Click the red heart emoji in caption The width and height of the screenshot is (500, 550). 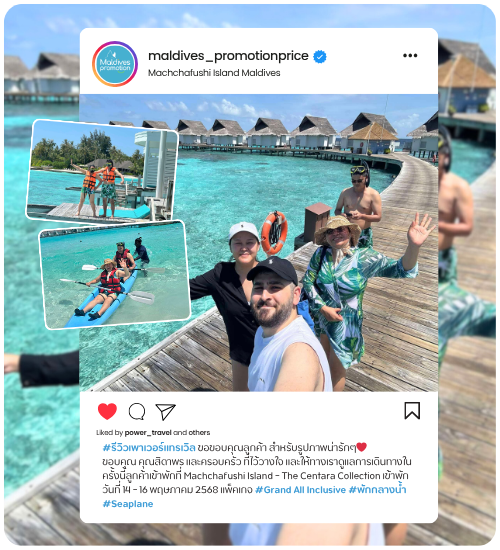[x=361, y=447]
